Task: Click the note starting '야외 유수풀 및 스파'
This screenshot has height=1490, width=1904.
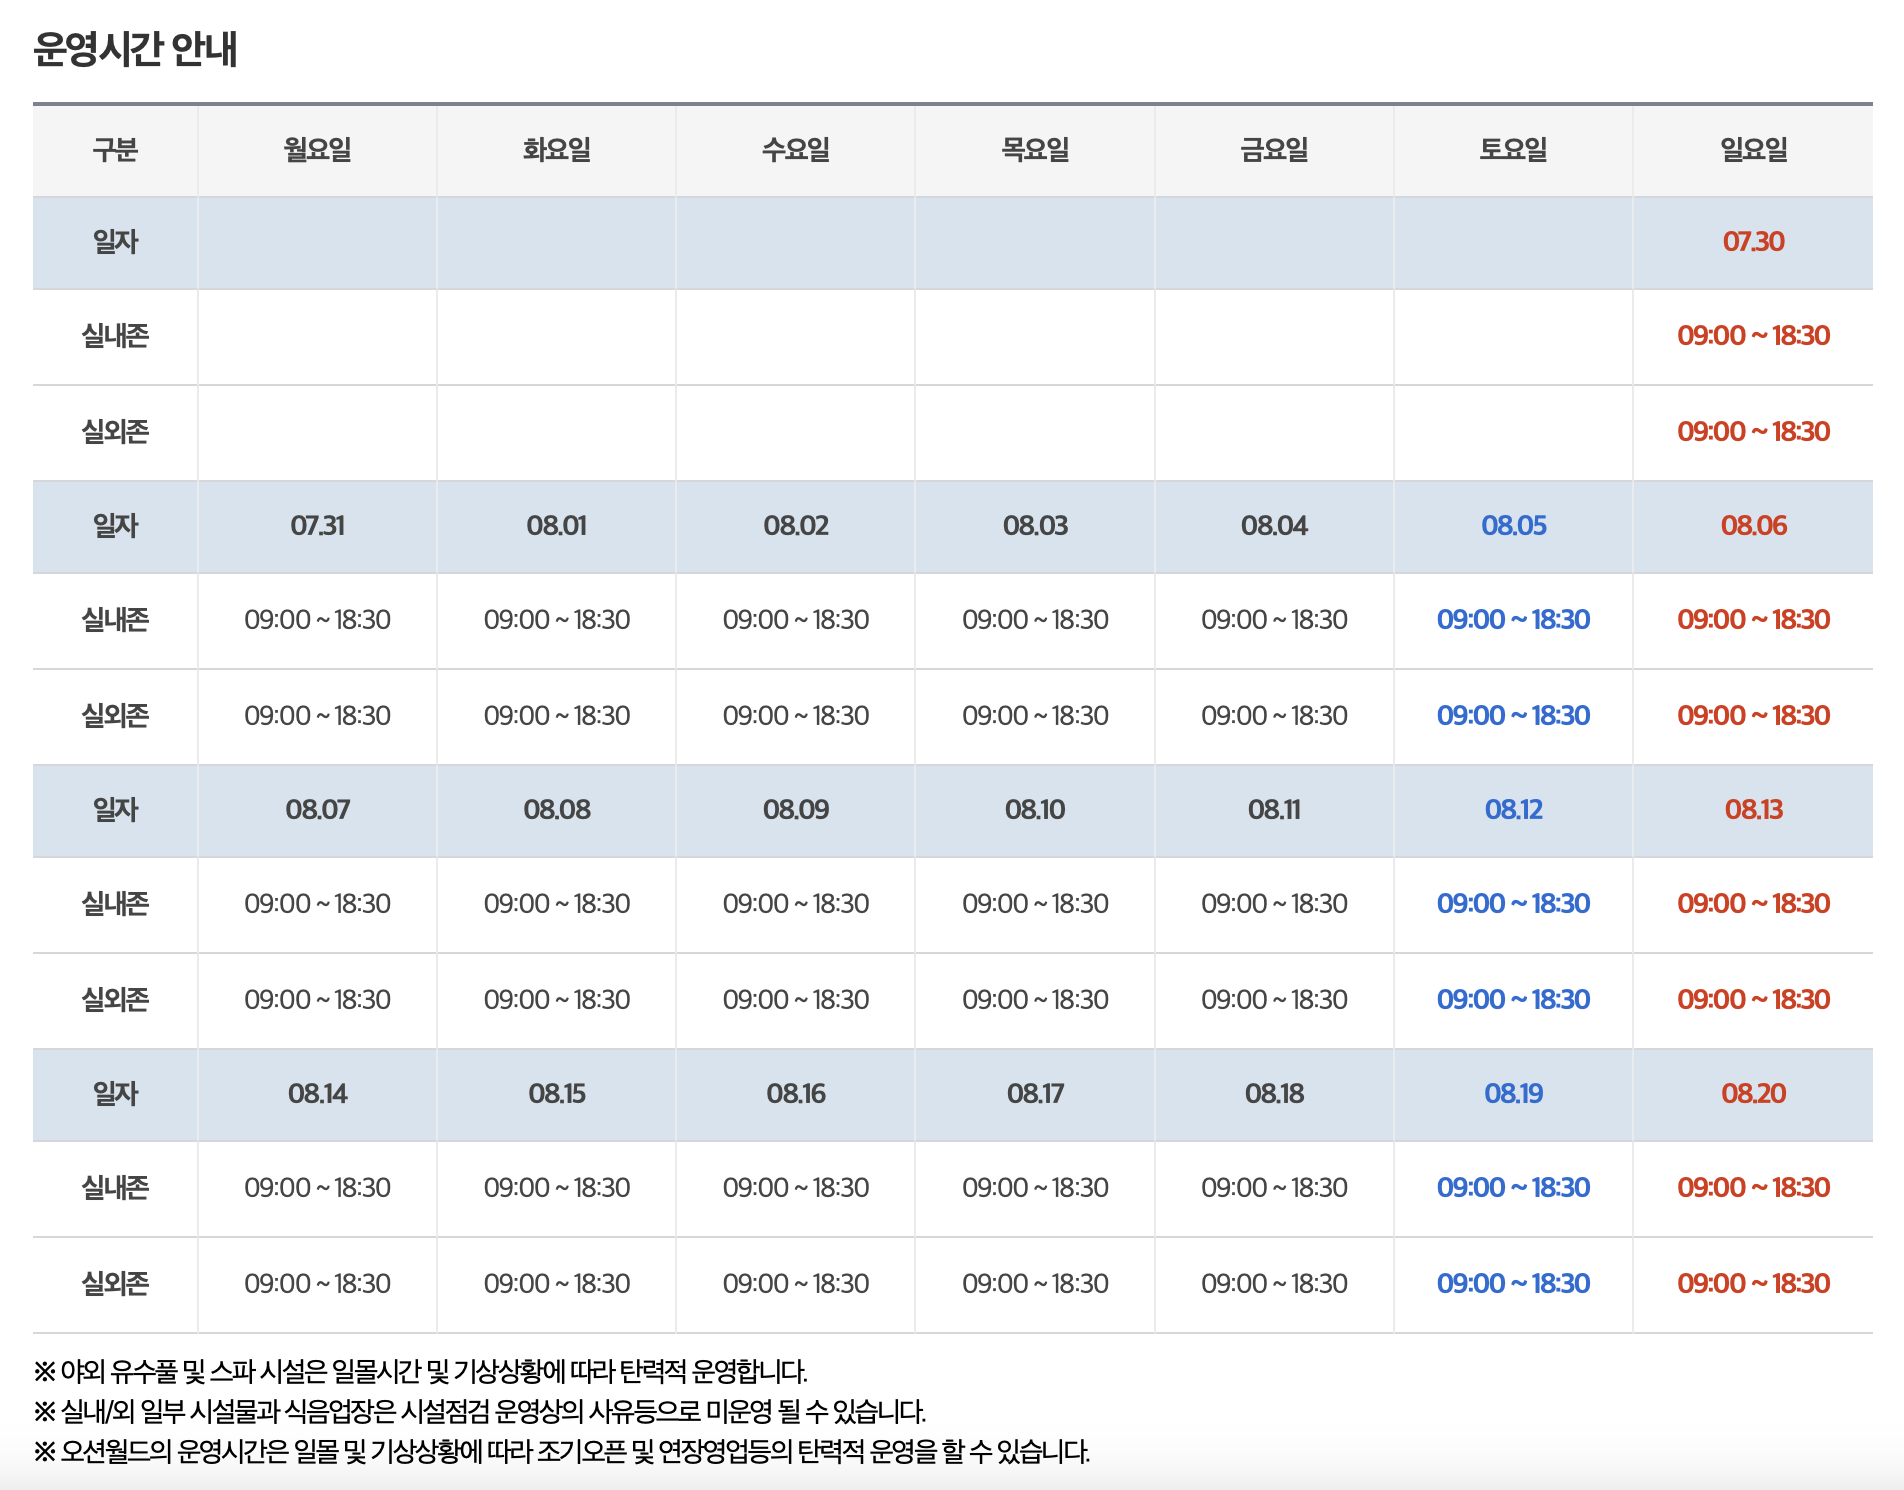Action: [421, 1371]
